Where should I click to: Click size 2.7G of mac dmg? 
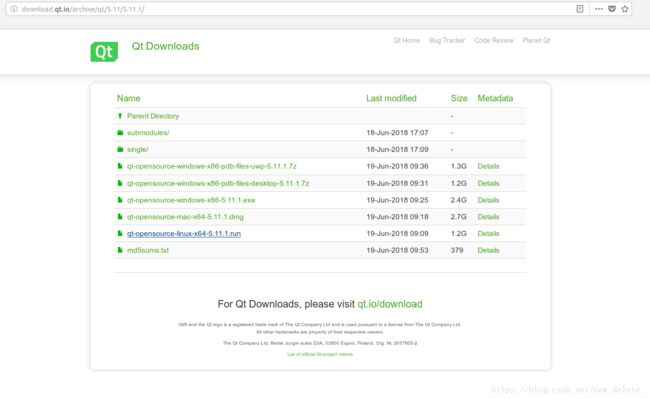pyautogui.click(x=458, y=217)
